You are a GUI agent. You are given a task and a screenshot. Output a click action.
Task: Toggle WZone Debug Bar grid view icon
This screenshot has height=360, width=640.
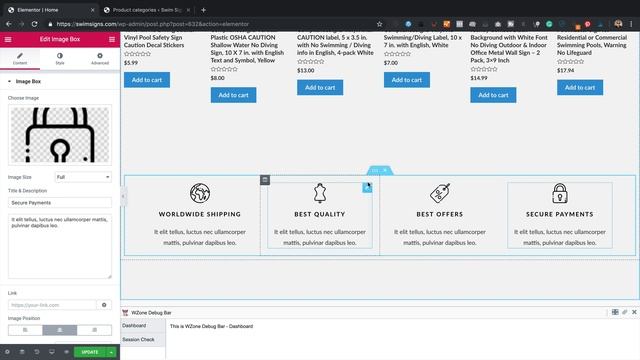tap(615, 312)
